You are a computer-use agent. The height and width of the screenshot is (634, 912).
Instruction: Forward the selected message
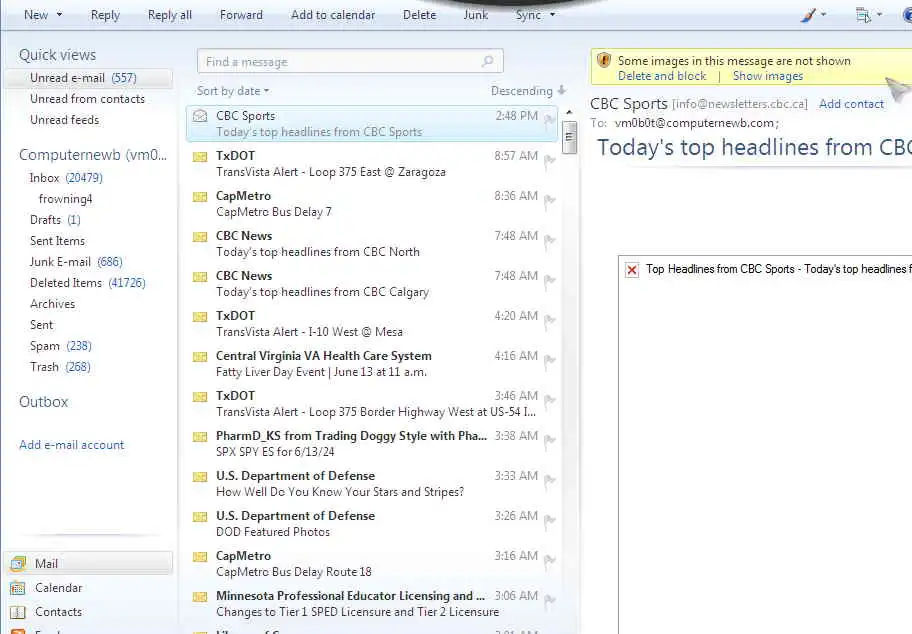pyautogui.click(x=241, y=15)
